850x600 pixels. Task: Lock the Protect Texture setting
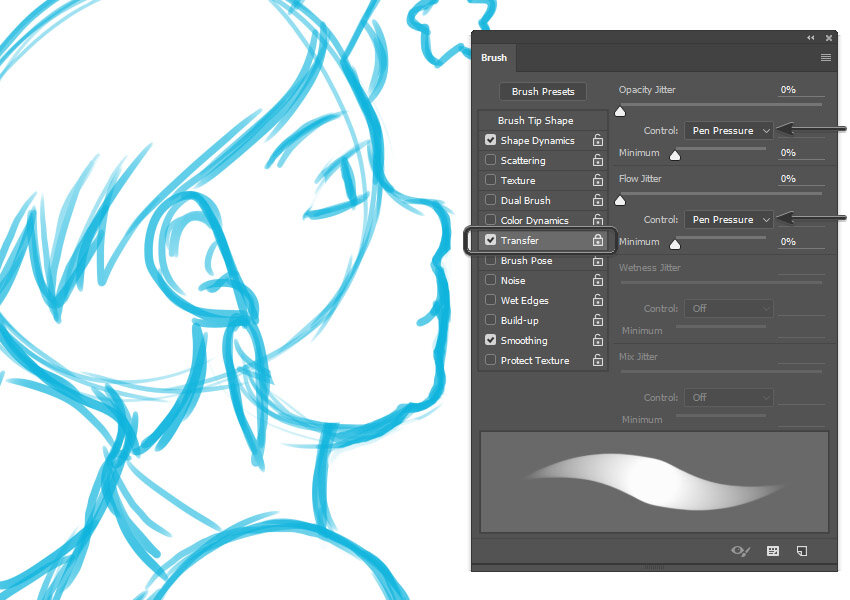point(597,360)
